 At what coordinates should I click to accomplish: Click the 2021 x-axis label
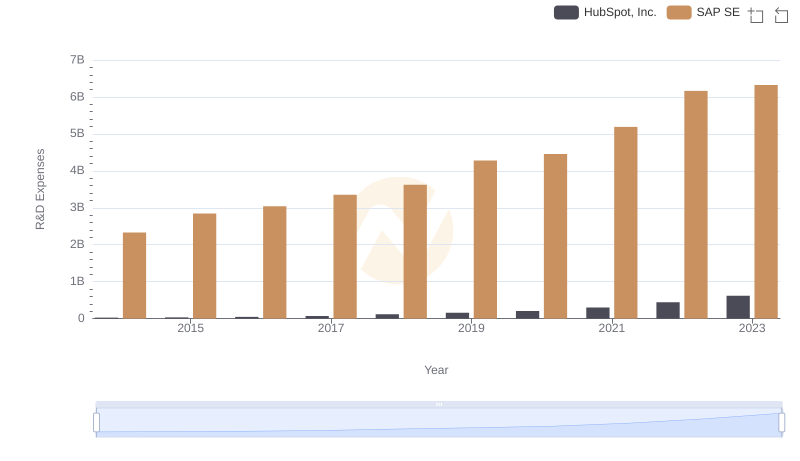pyautogui.click(x=611, y=328)
